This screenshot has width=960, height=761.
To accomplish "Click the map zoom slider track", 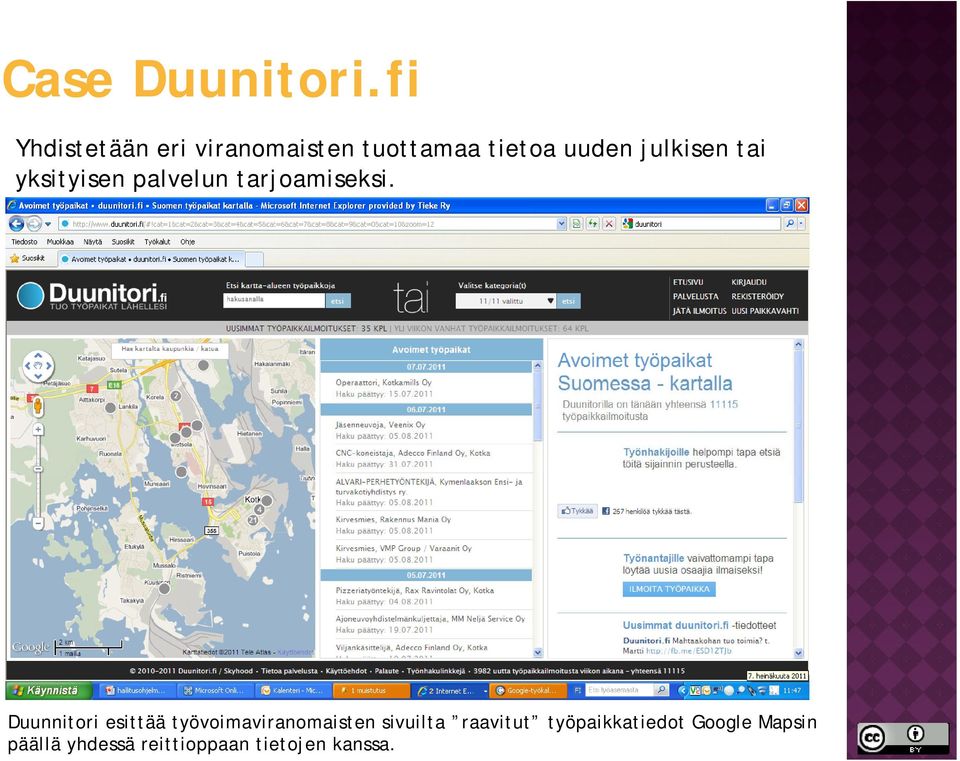I will [x=38, y=476].
